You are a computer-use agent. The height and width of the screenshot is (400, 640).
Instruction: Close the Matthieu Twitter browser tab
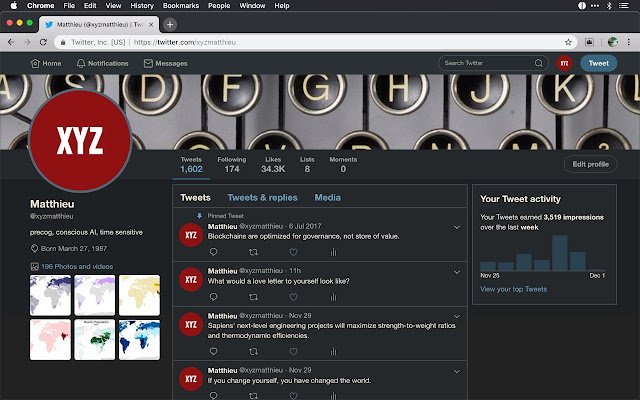(151, 24)
